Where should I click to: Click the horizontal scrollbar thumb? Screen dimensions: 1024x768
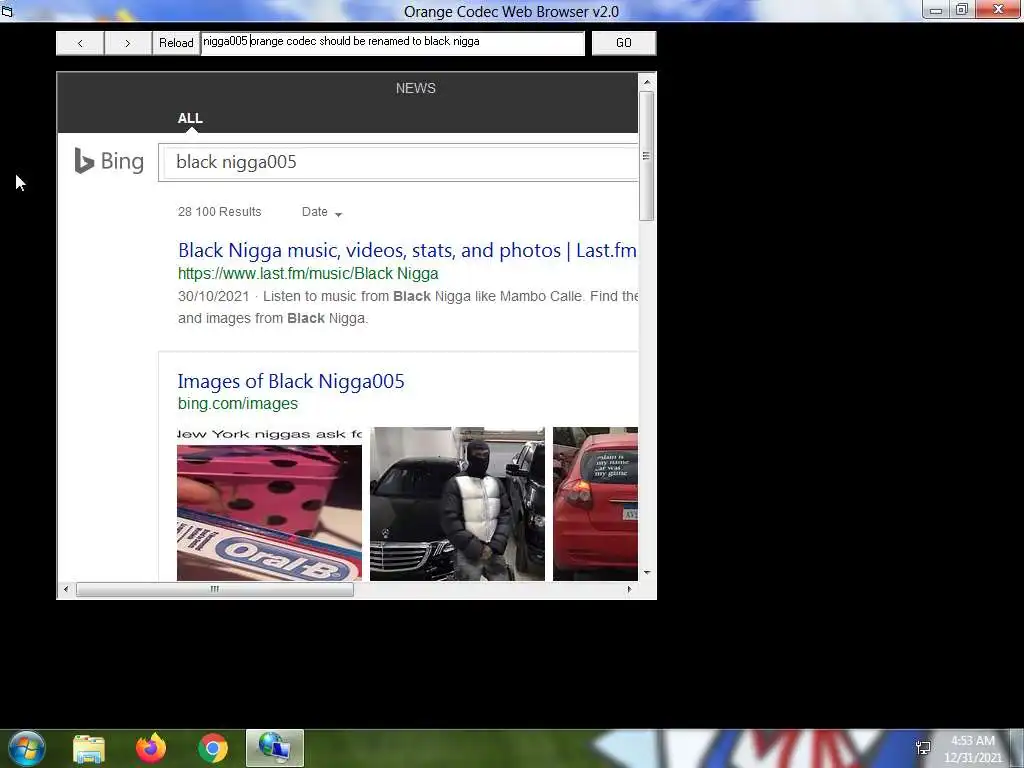215,589
